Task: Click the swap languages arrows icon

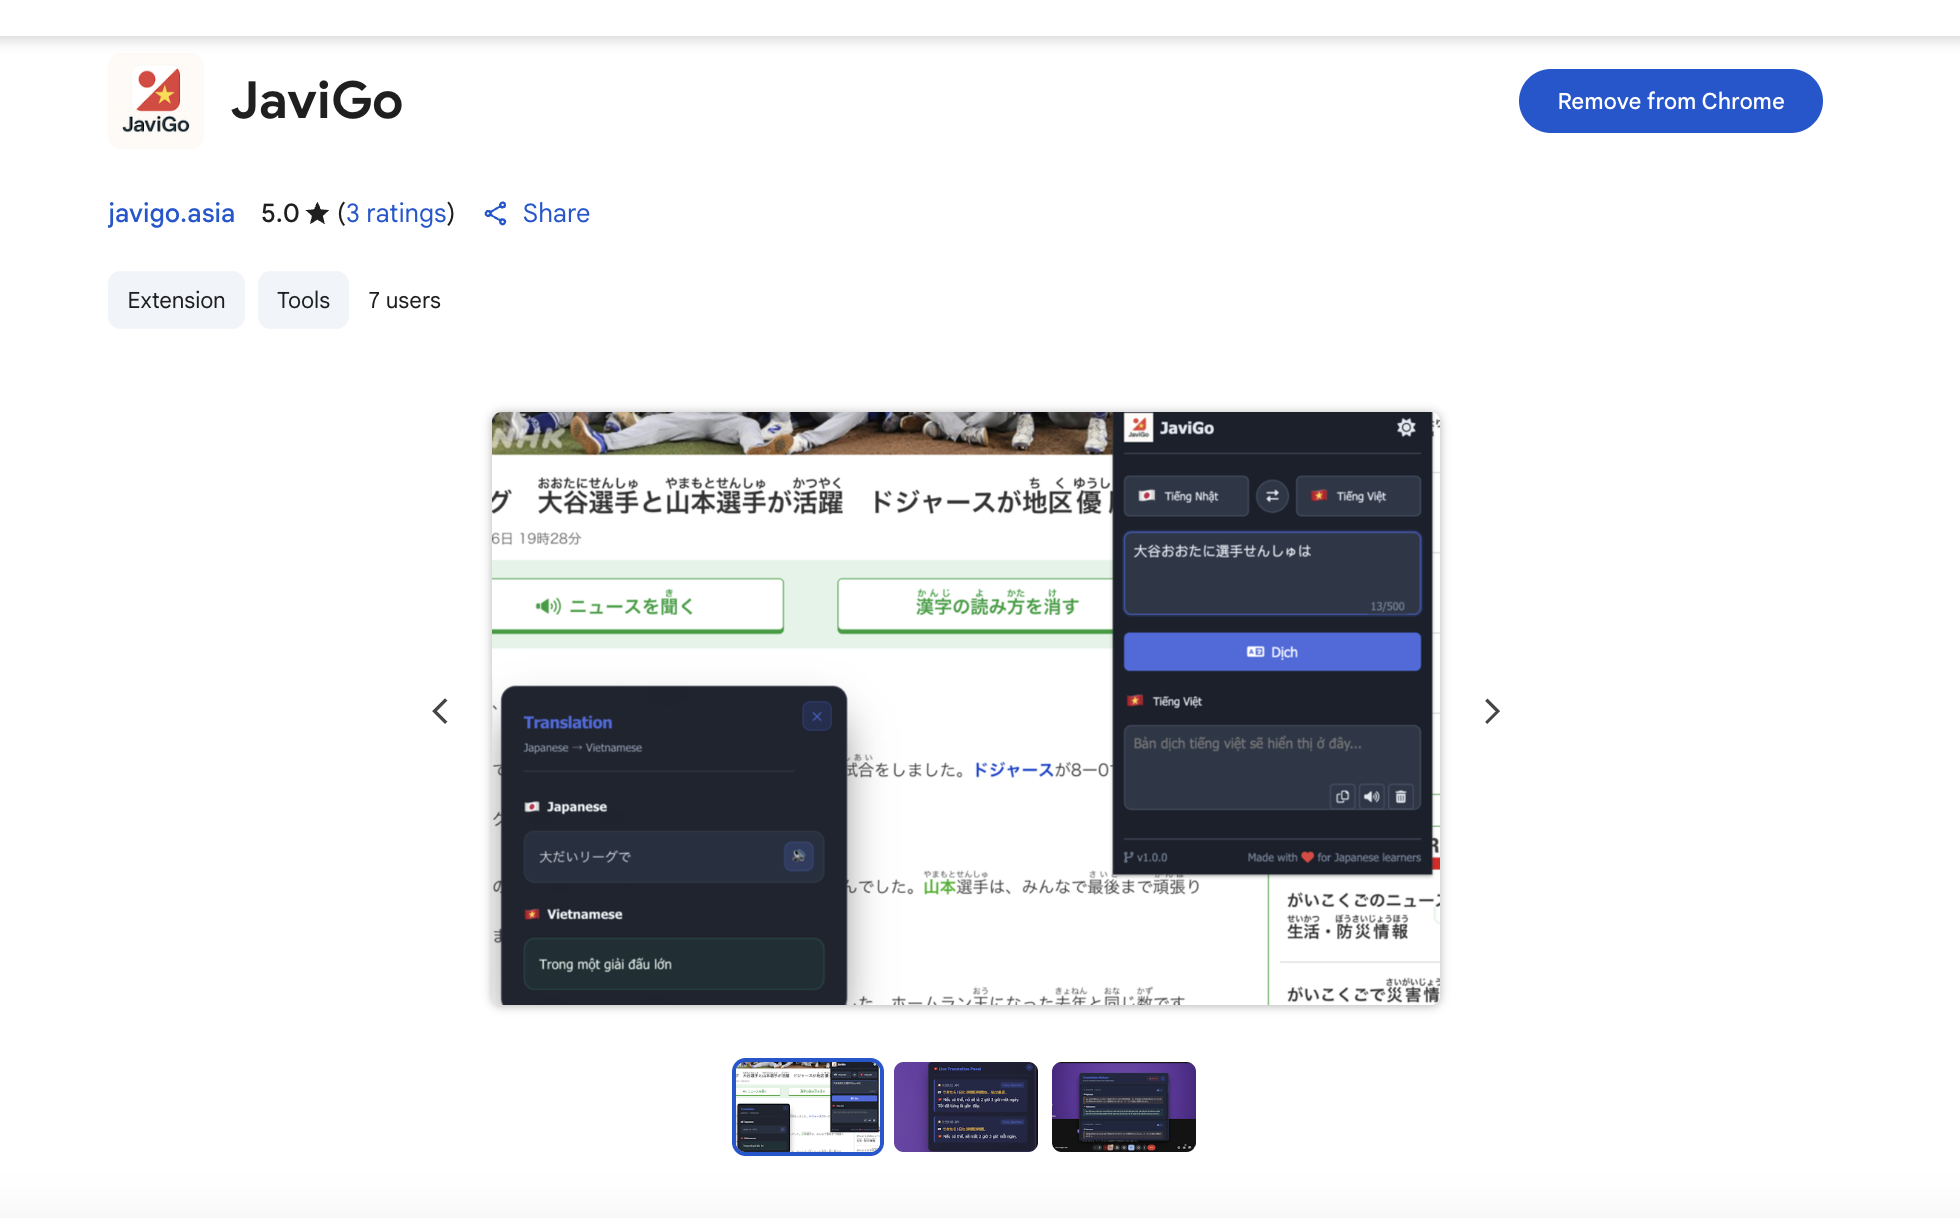Action: pyautogui.click(x=1272, y=496)
